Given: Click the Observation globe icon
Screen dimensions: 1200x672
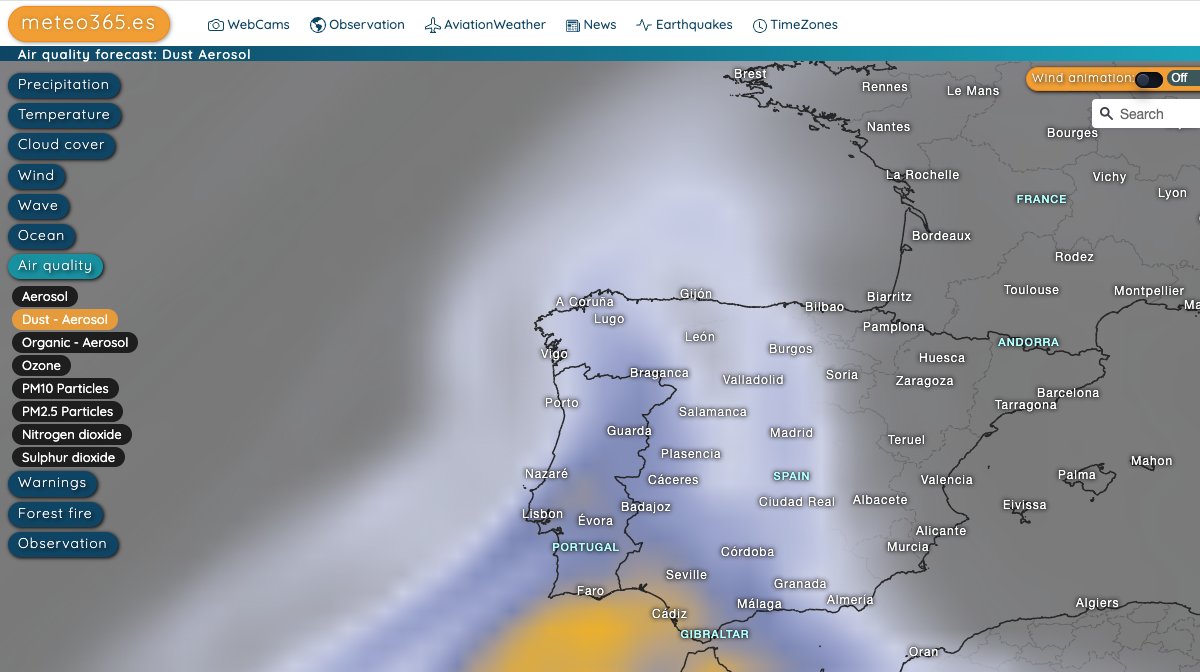Looking at the screenshot, I should click(x=318, y=25).
